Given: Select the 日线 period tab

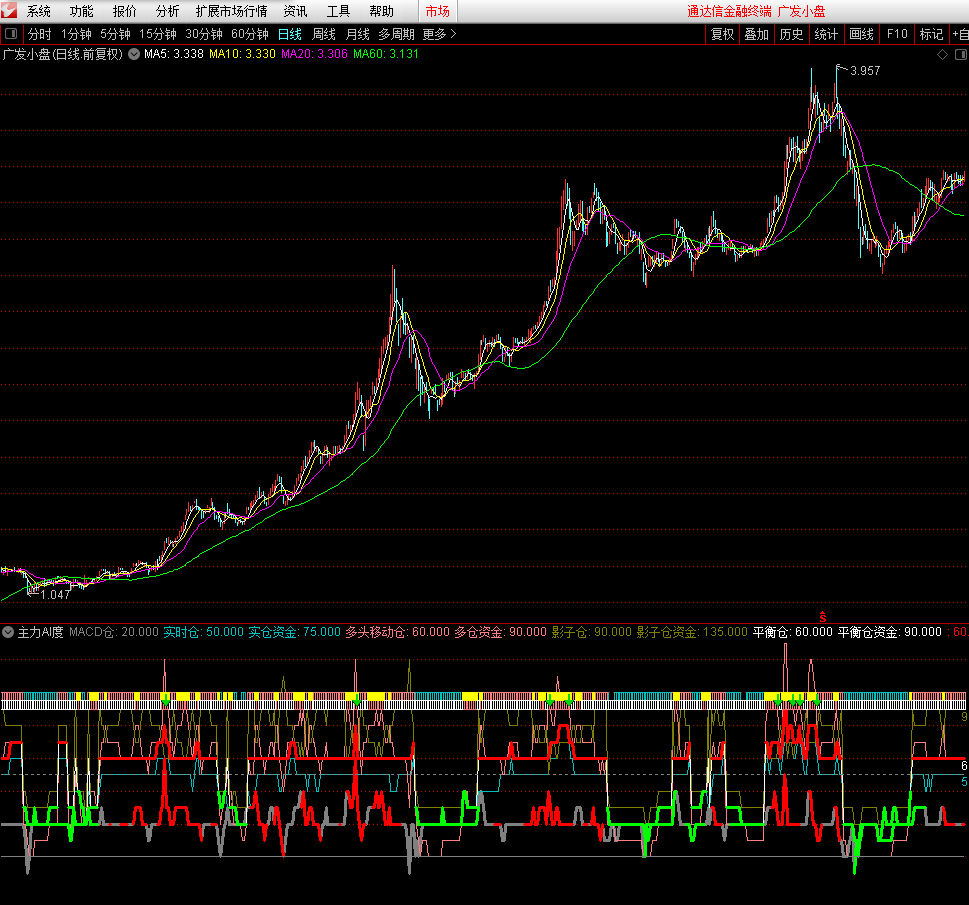Looking at the screenshot, I should [x=290, y=34].
